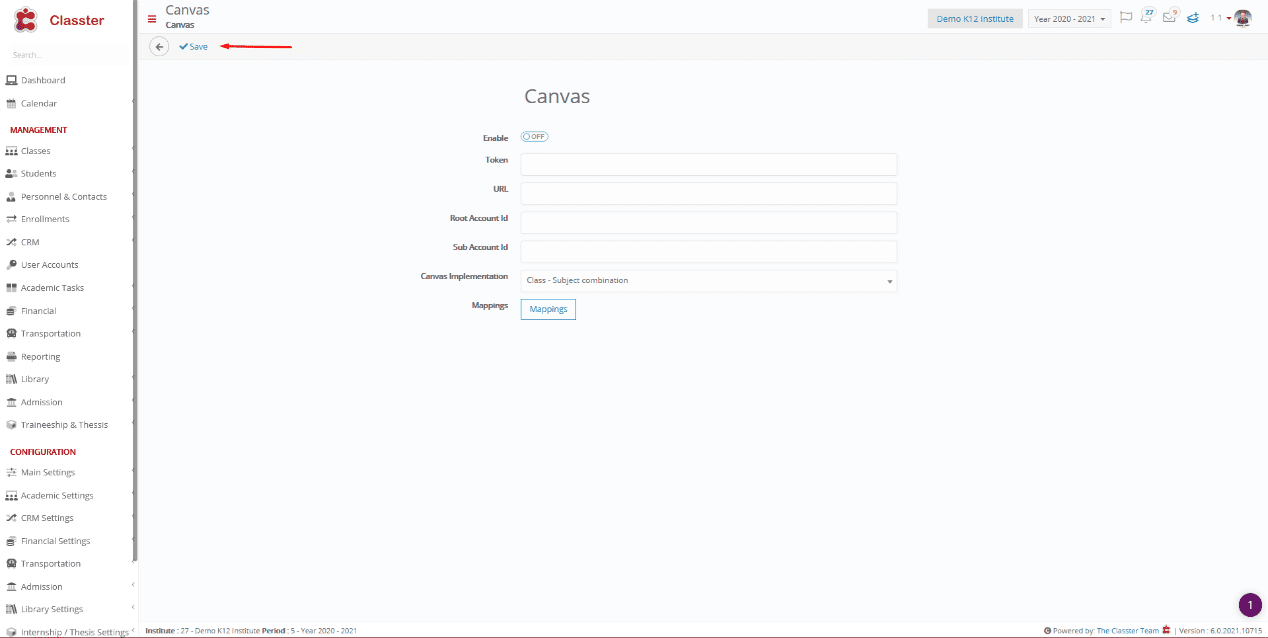1268x638 pixels.
Task: Open Library Settings in the sidebar
Action: coord(52,609)
